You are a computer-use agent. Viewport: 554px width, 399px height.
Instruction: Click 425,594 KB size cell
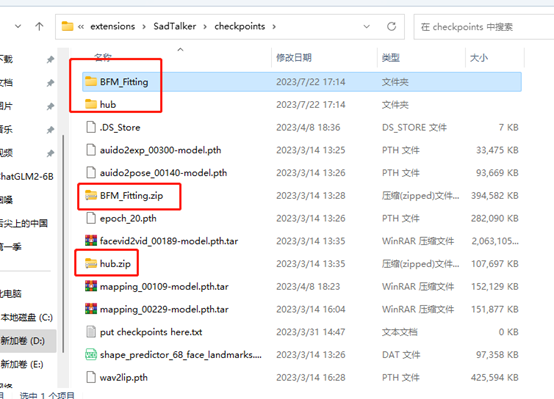pyautogui.click(x=495, y=378)
